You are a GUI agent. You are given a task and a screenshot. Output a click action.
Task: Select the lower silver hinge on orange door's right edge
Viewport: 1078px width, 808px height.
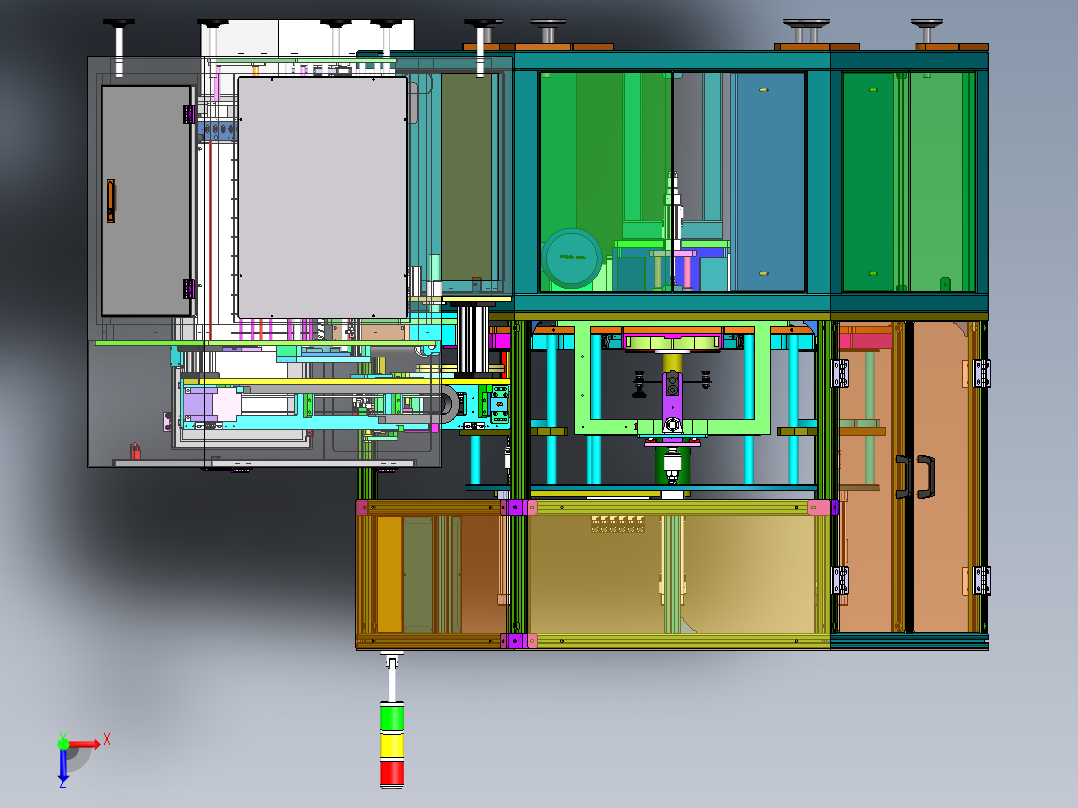(981, 580)
